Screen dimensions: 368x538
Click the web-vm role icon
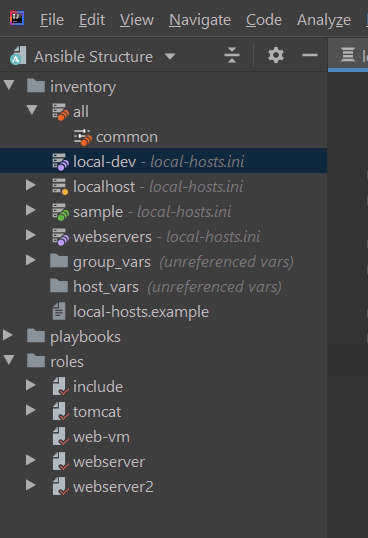[x=60, y=436]
